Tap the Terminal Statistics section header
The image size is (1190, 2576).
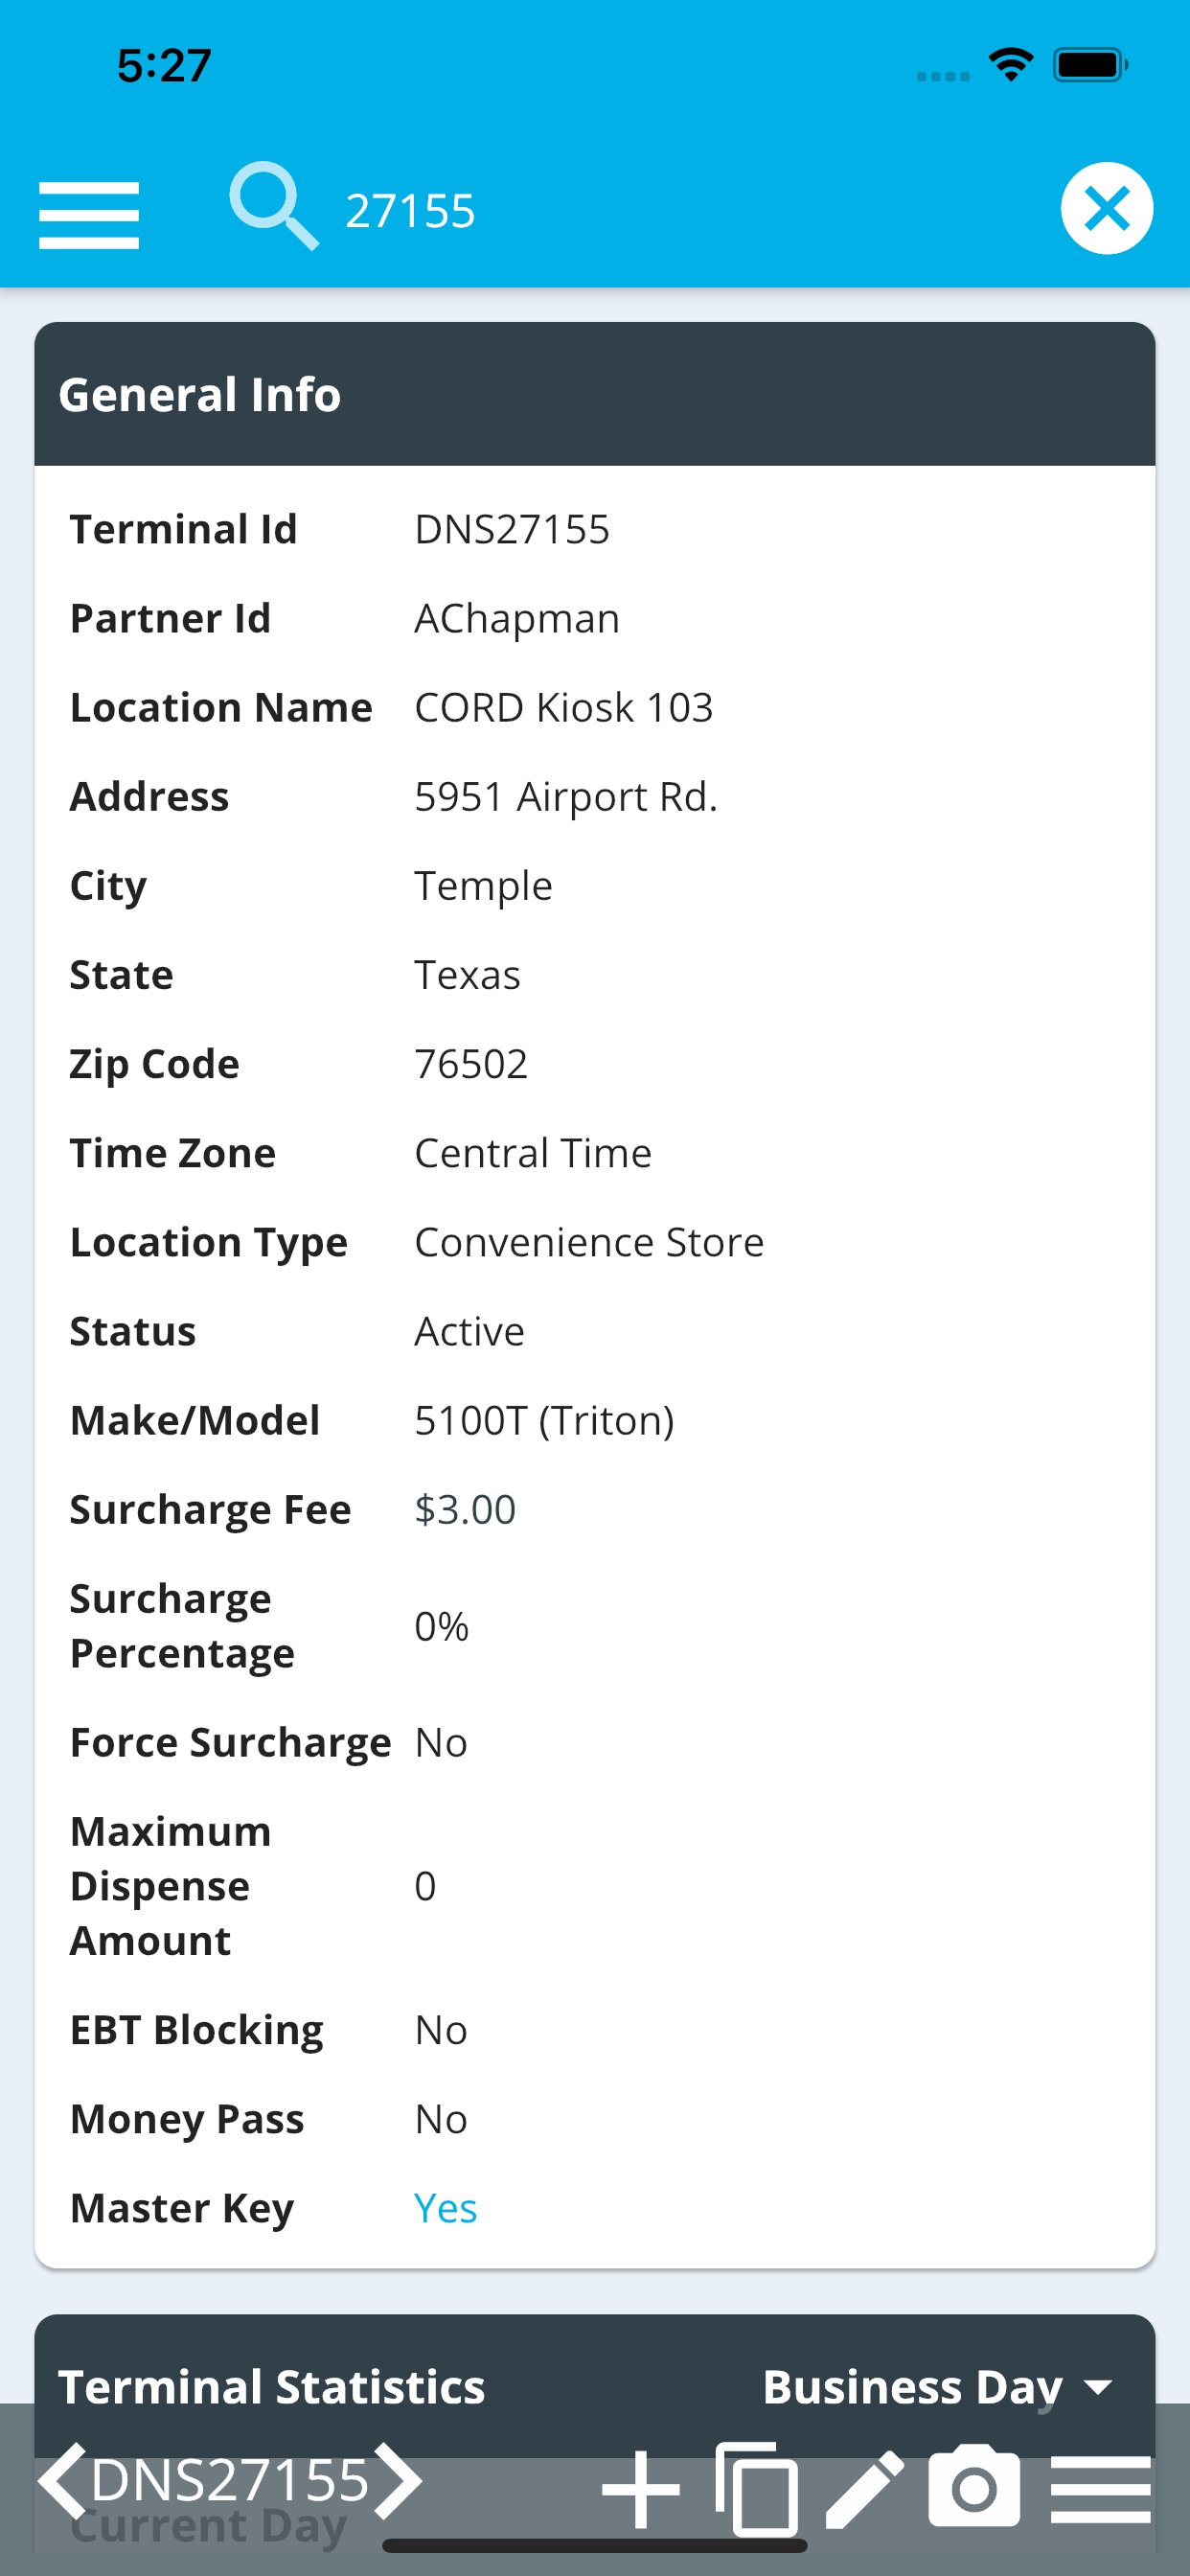[272, 2387]
